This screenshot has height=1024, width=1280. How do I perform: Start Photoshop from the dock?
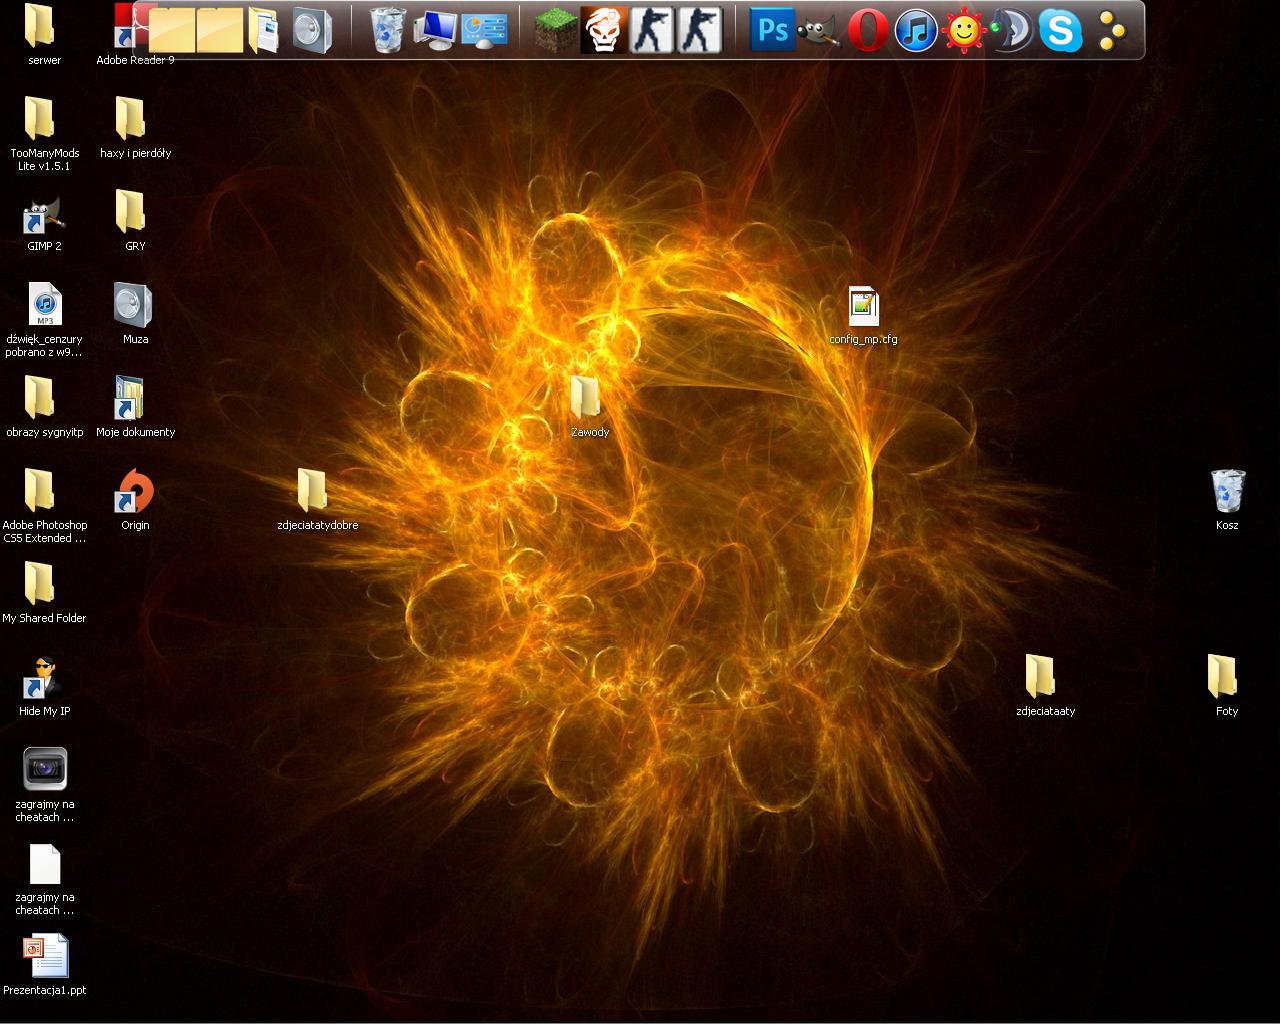[772, 30]
